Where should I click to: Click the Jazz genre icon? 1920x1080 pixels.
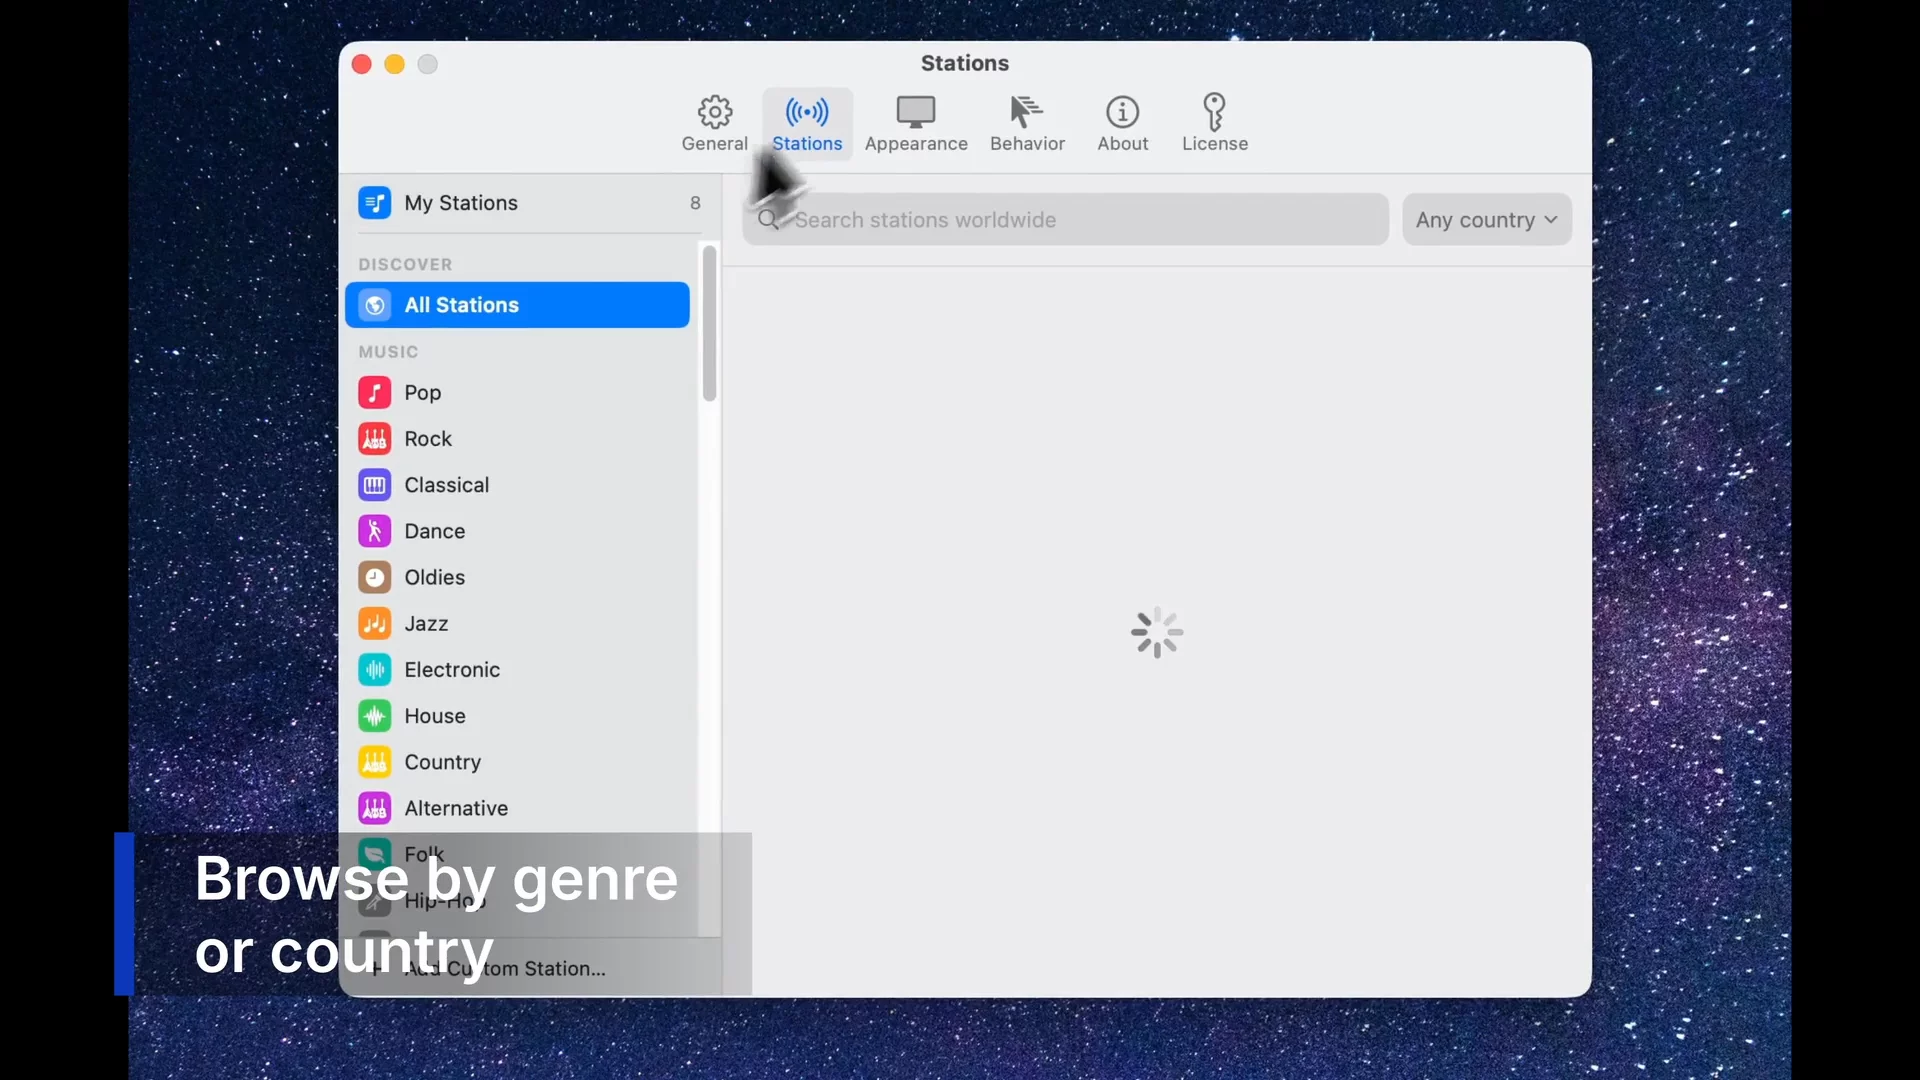click(375, 624)
